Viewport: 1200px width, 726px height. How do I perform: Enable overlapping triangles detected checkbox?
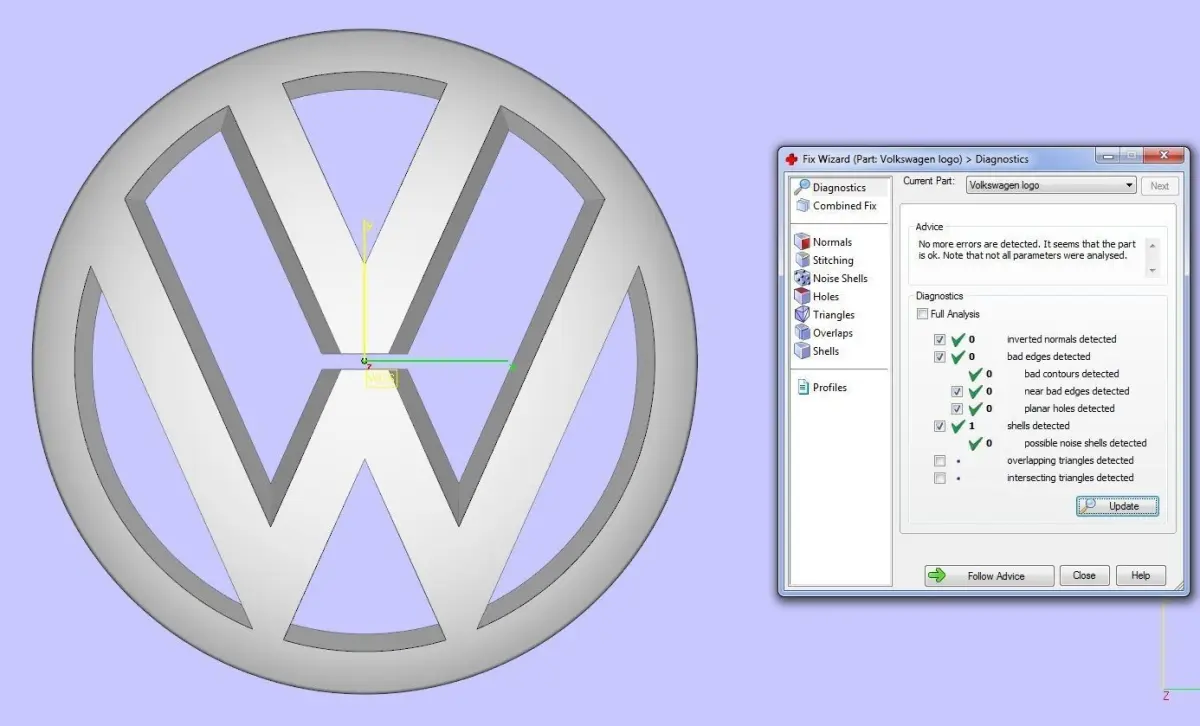(939, 460)
